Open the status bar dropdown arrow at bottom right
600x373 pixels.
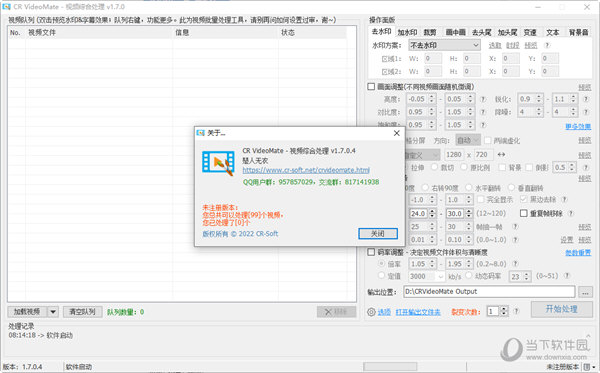594,367
